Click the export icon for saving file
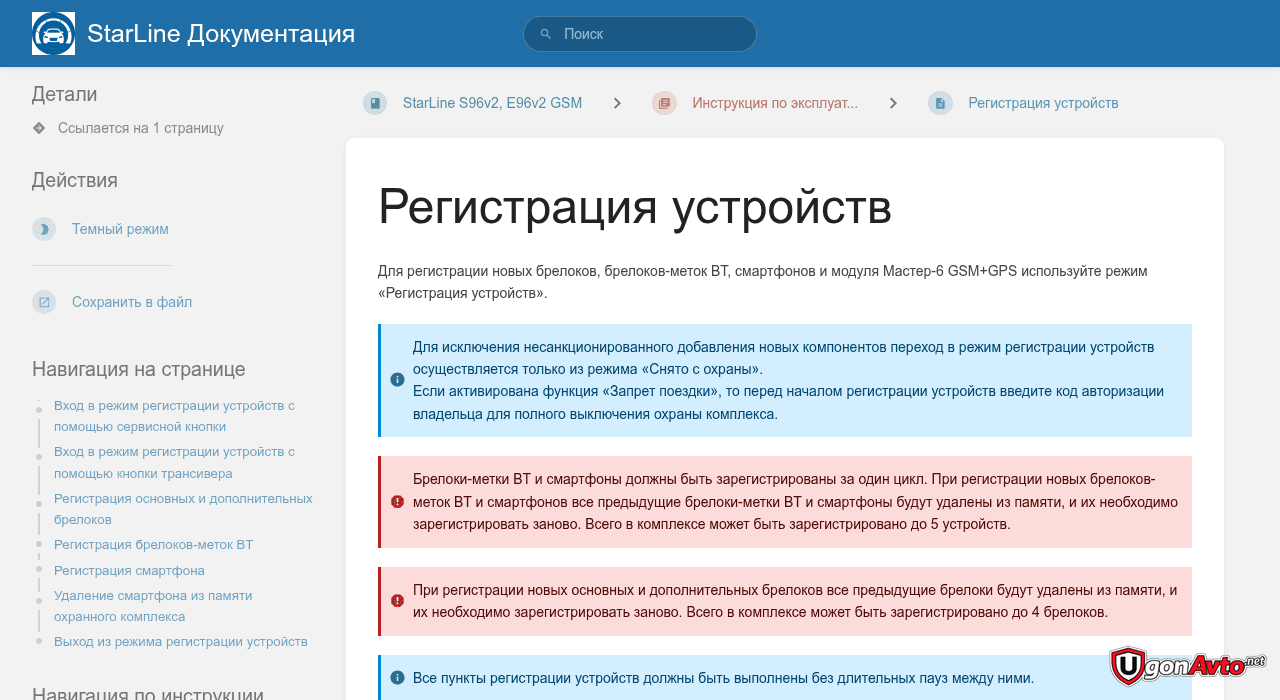The height and width of the screenshot is (700, 1280). point(44,302)
